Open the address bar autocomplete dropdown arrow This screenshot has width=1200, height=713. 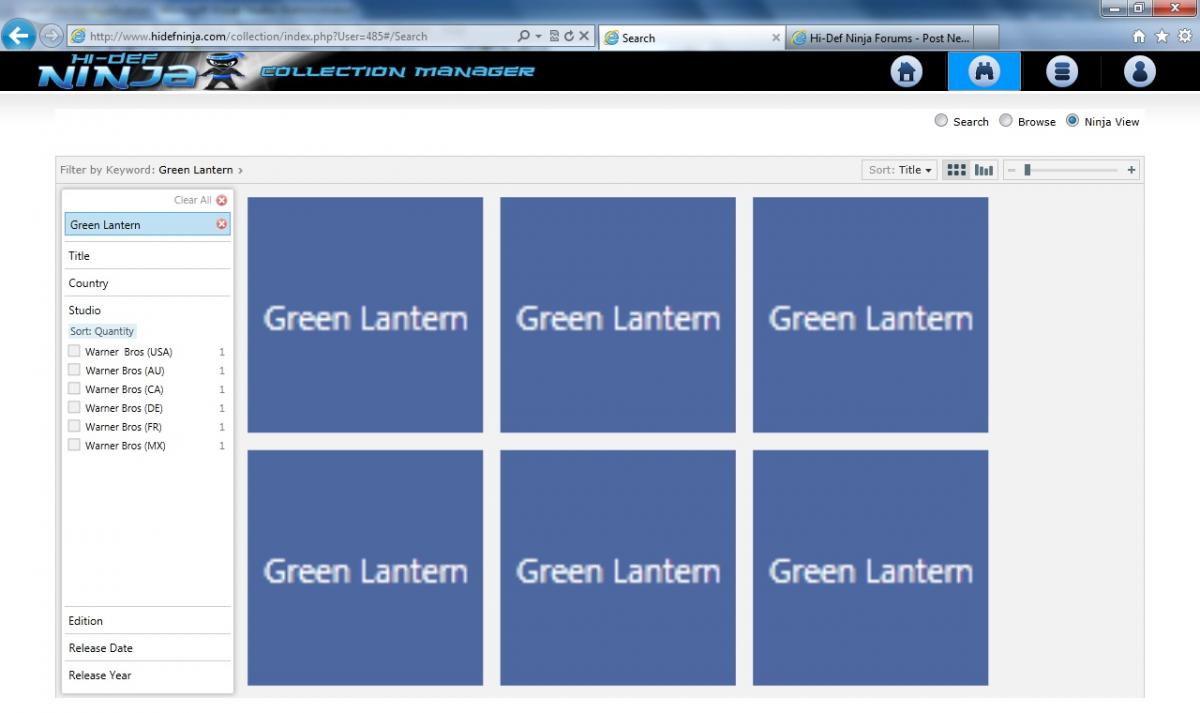tap(538, 36)
